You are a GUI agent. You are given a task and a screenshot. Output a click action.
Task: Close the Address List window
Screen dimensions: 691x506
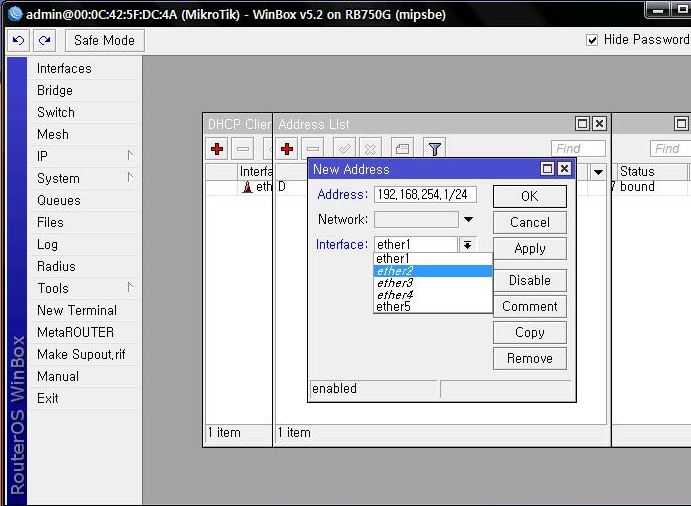point(599,124)
